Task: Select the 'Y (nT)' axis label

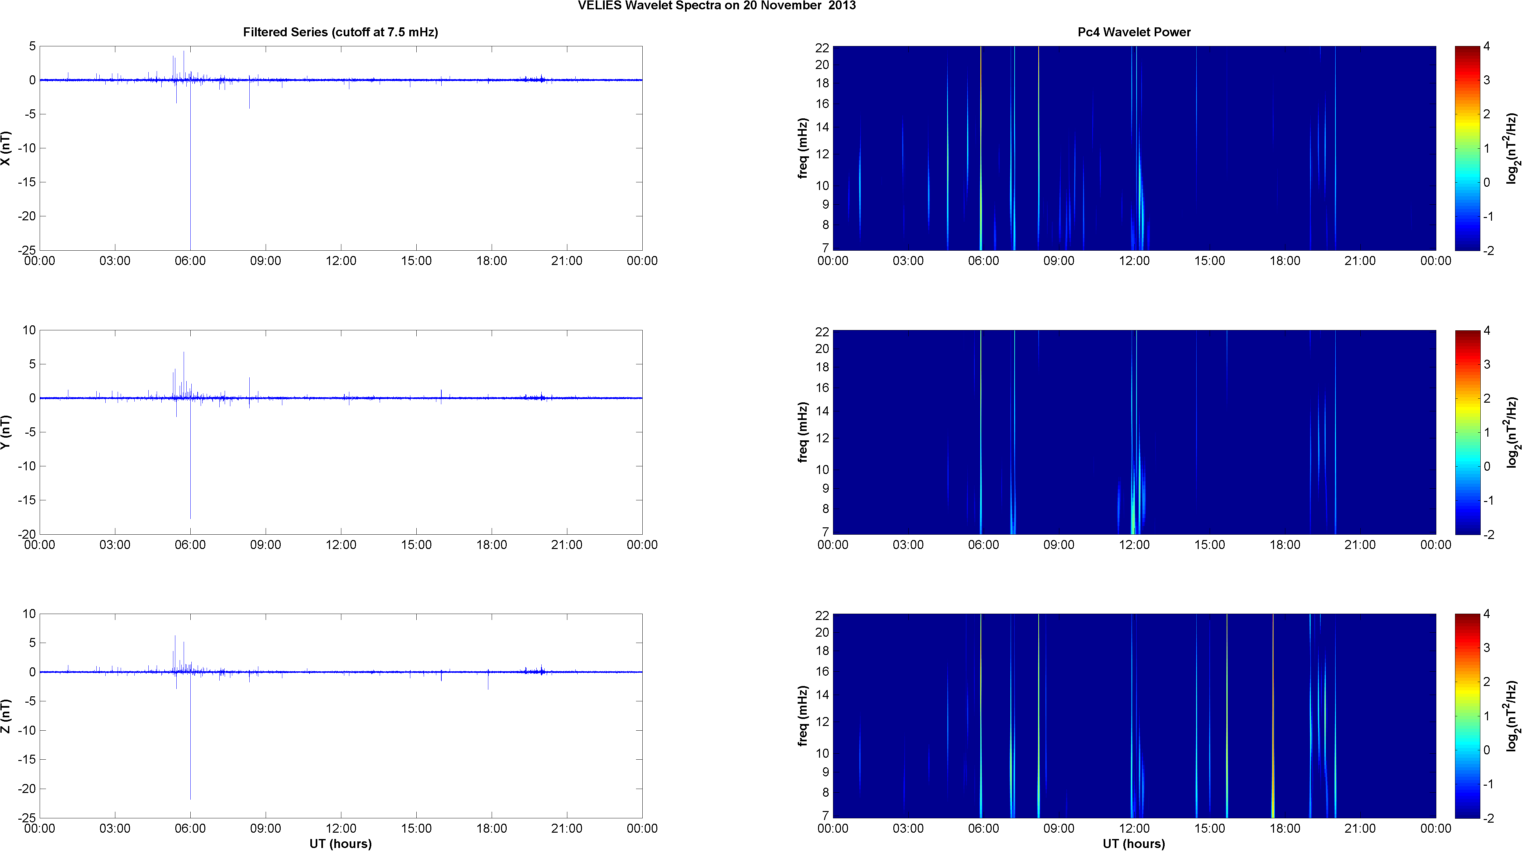Action: (6, 432)
